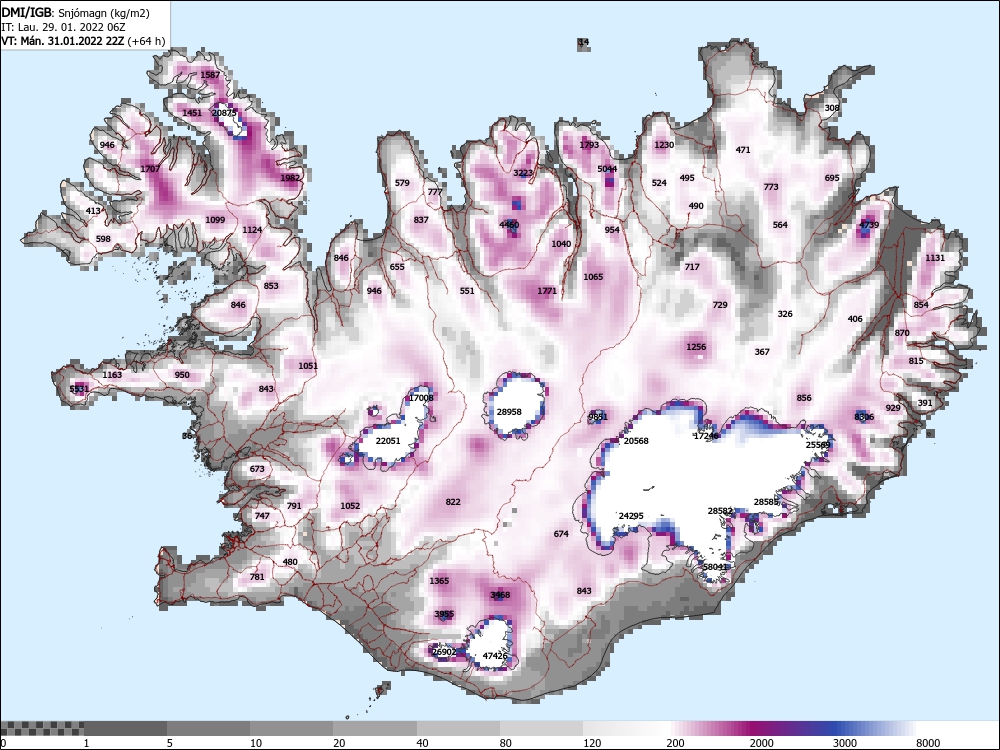The height and width of the screenshot is (750, 1000).
Task: Click the value '1230'
Action: point(664,145)
